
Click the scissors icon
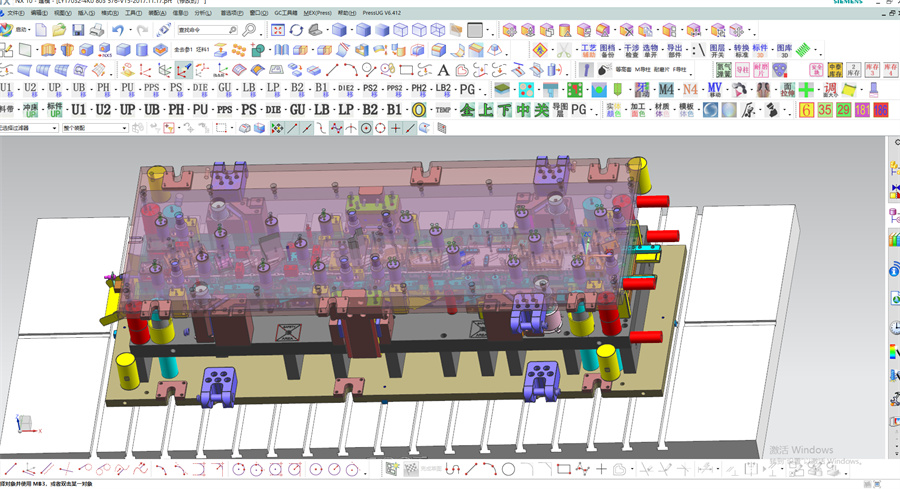pos(564,49)
